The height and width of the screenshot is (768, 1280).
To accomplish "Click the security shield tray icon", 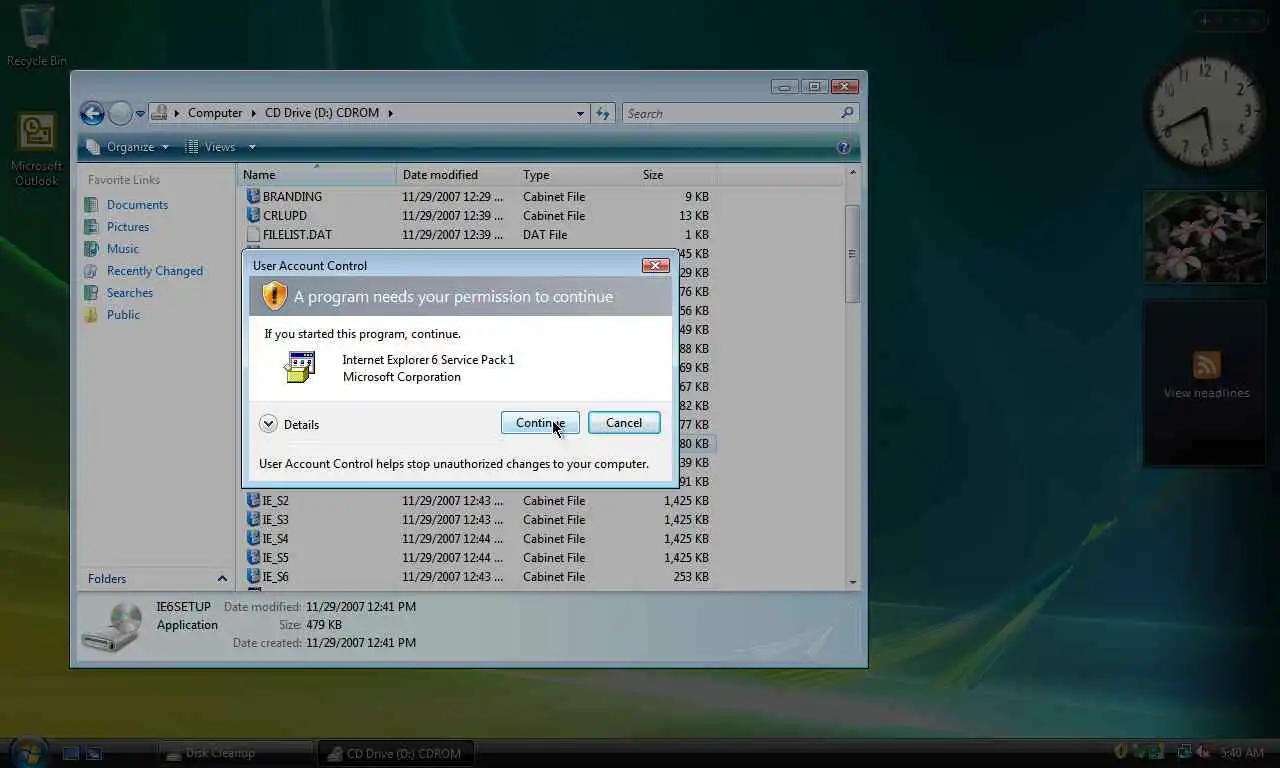I will click(1122, 752).
